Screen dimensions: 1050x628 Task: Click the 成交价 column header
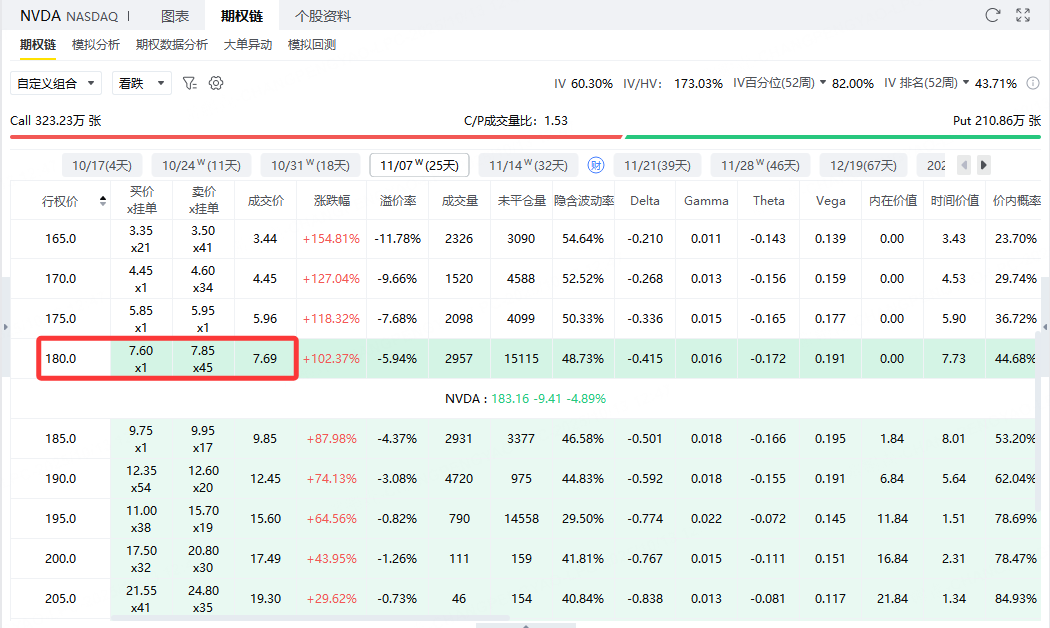pos(265,201)
